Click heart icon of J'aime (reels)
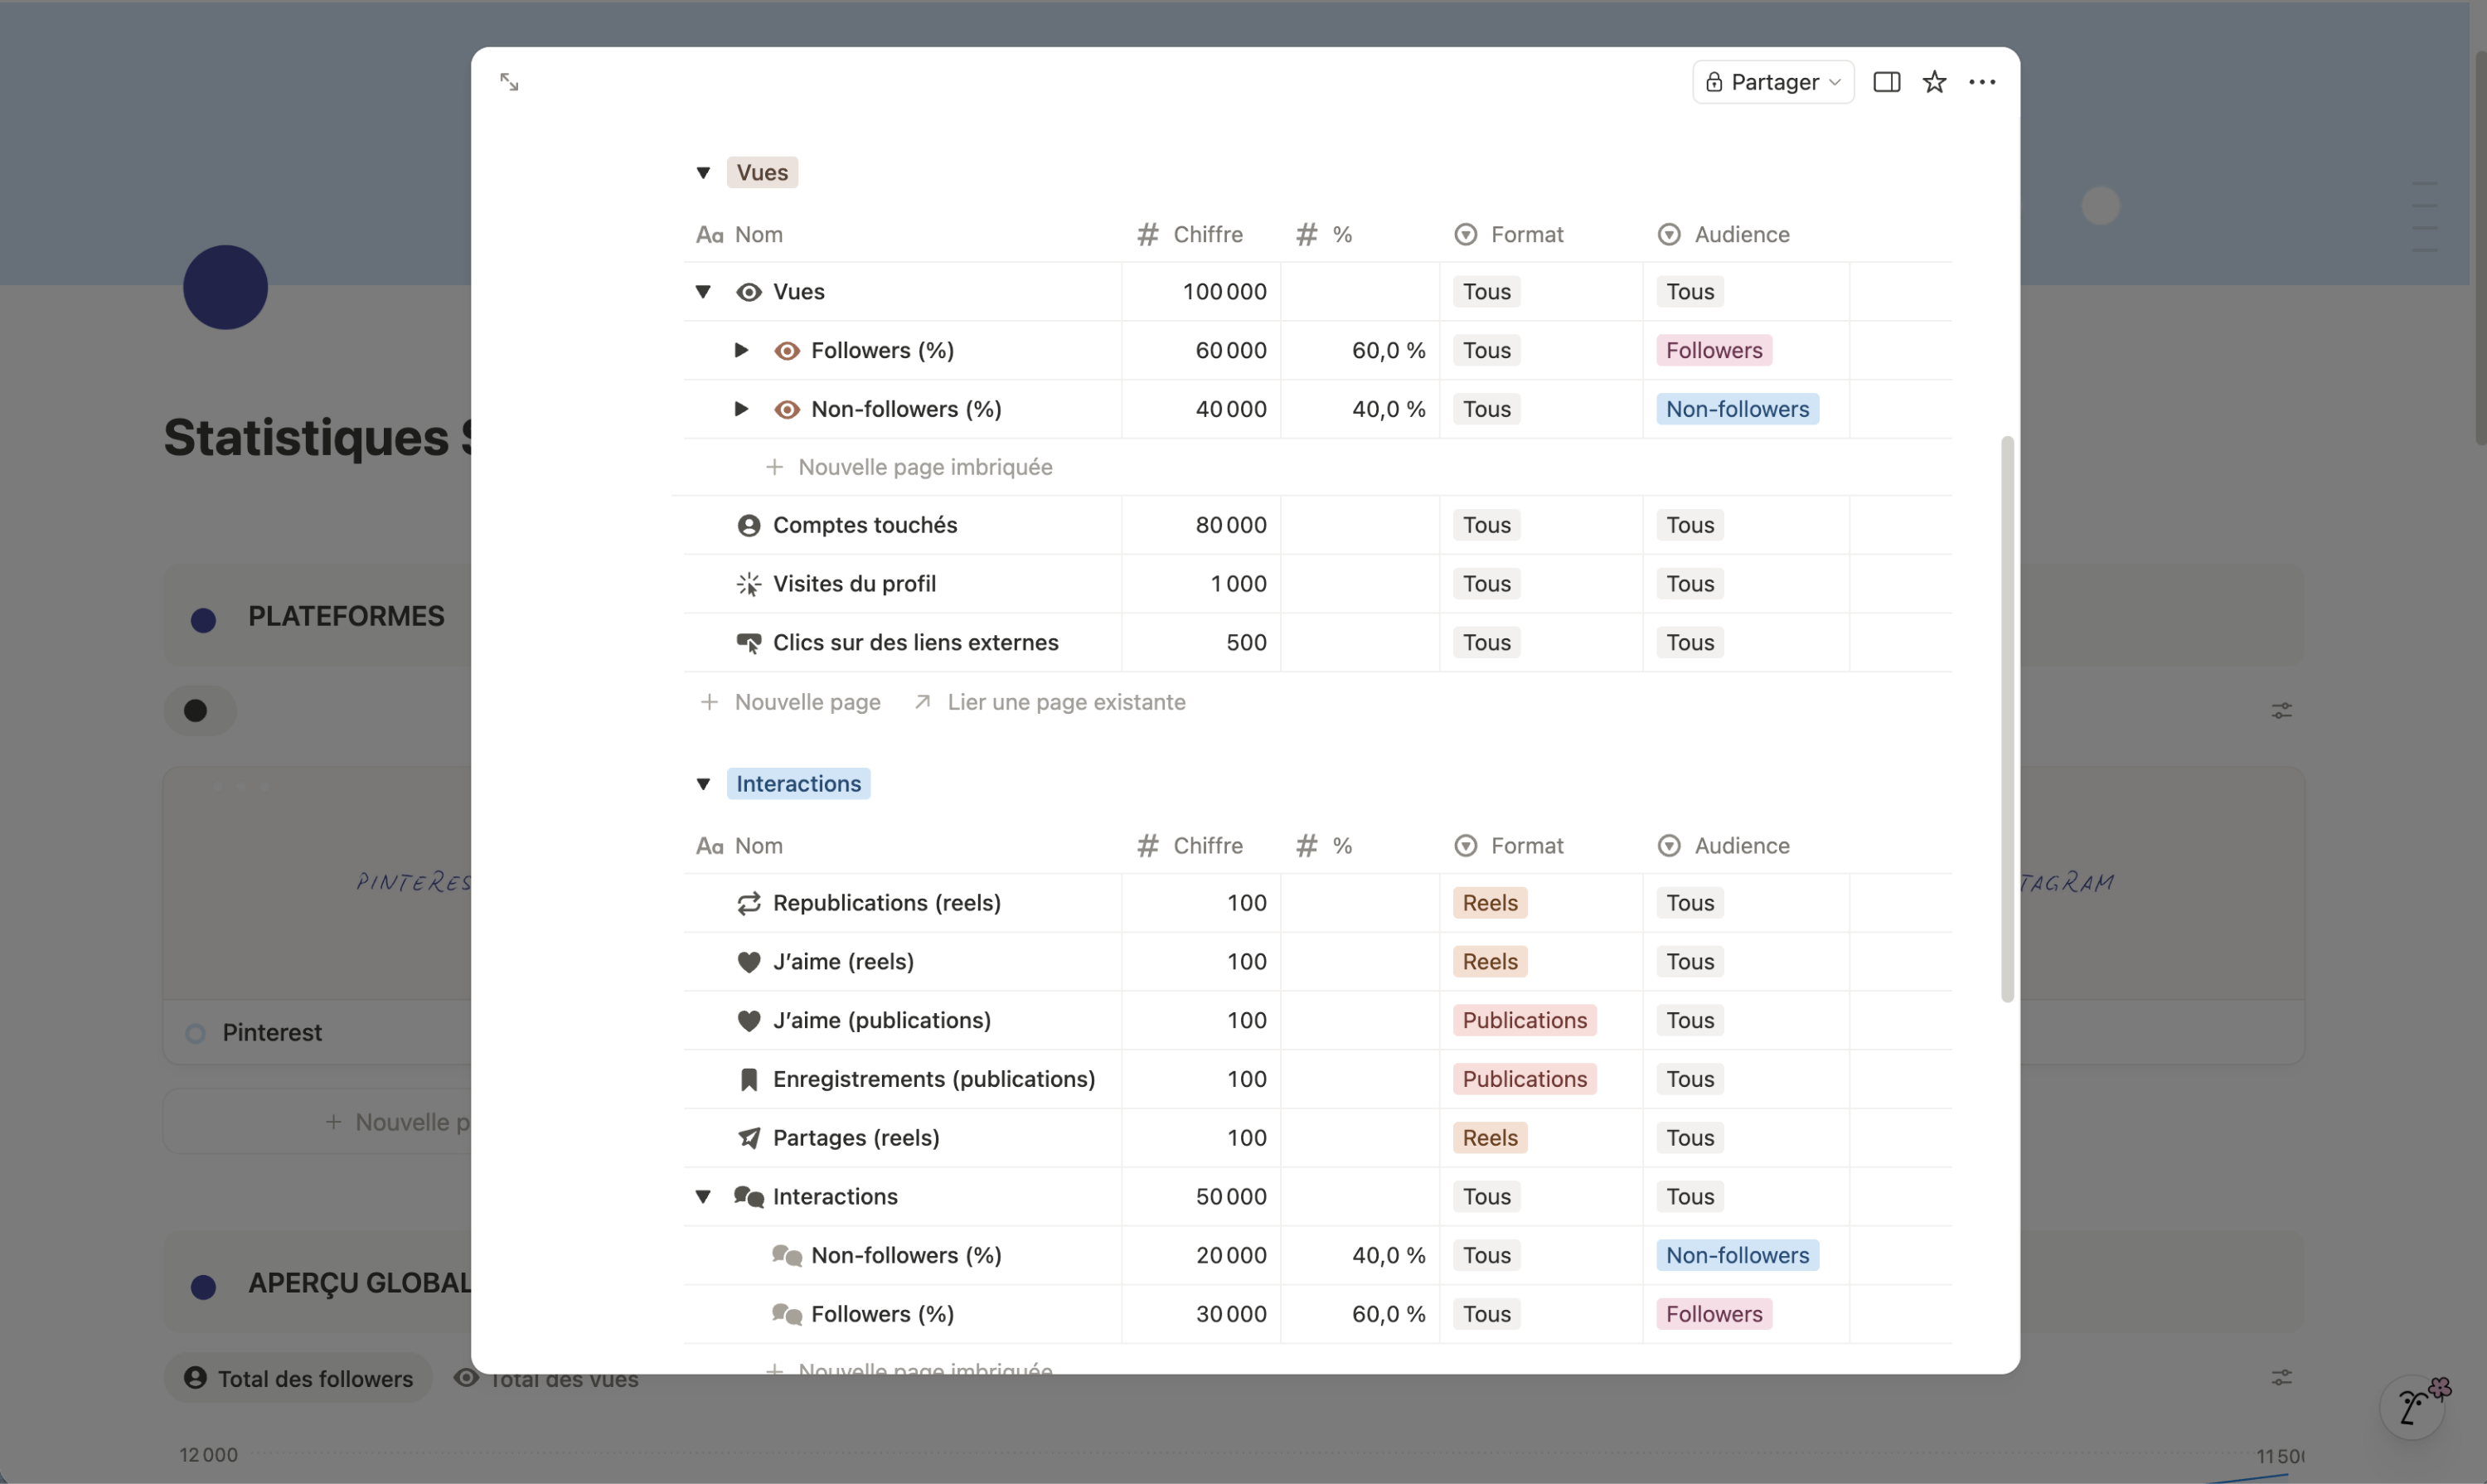 tap(748, 962)
